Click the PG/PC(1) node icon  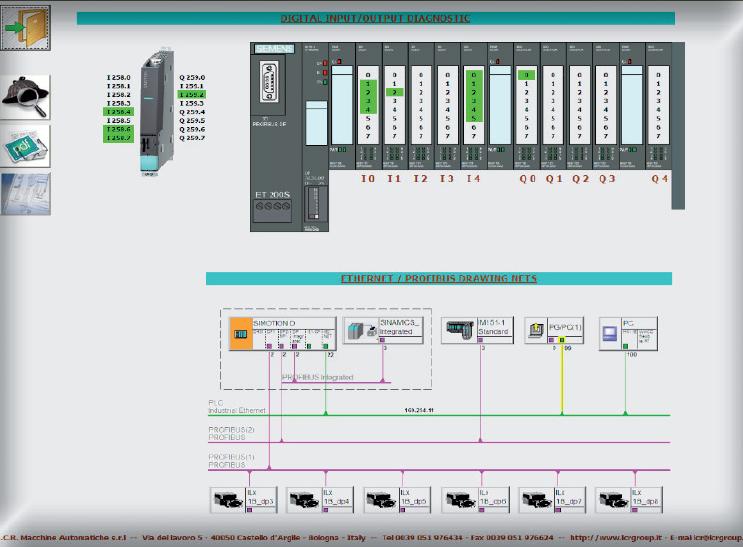[x=537, y=330]
